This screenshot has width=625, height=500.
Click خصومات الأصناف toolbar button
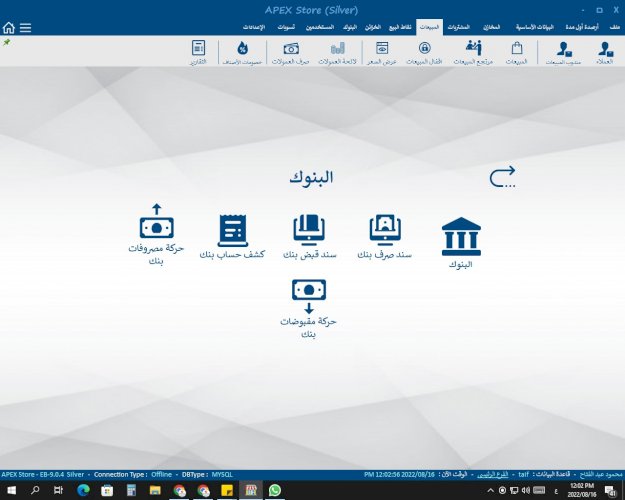pyautogui.click(x=242, y=52)
